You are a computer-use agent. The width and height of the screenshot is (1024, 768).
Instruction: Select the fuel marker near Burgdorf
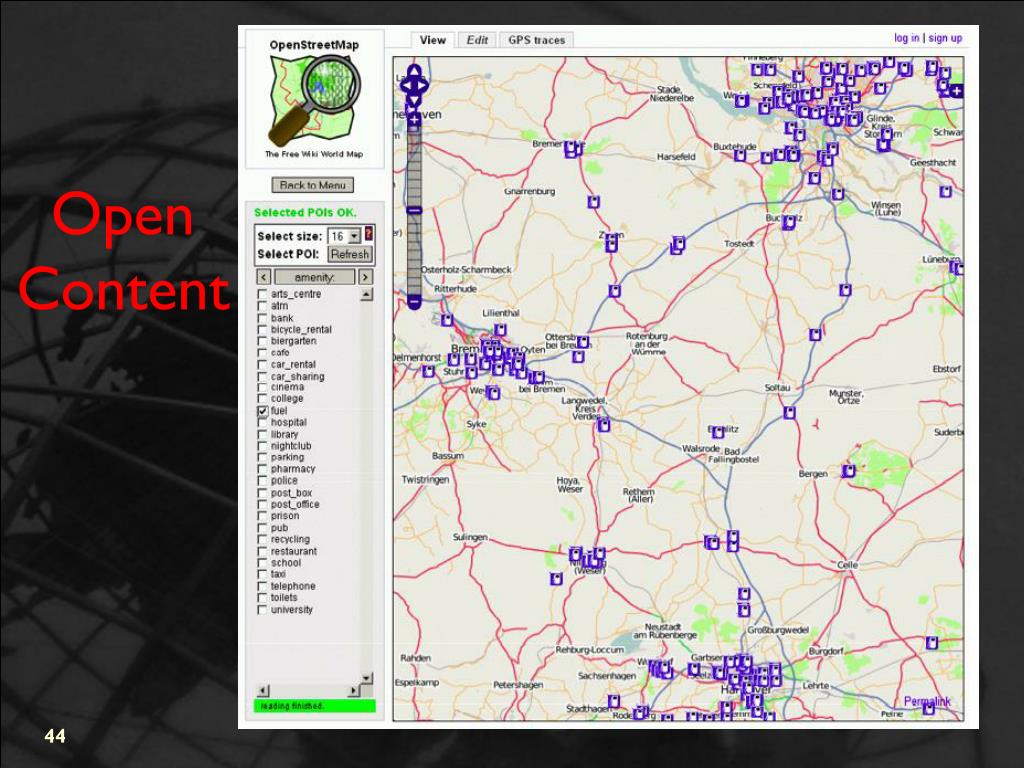pyautogui.click(x=932, y=643)
